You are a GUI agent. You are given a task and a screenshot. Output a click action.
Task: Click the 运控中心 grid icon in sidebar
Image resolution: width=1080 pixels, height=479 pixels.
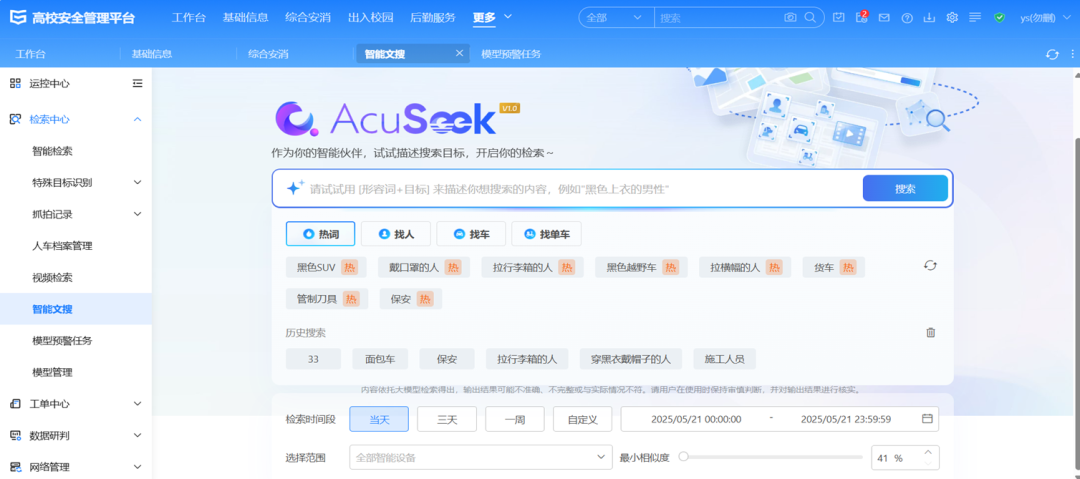(14, 83)
